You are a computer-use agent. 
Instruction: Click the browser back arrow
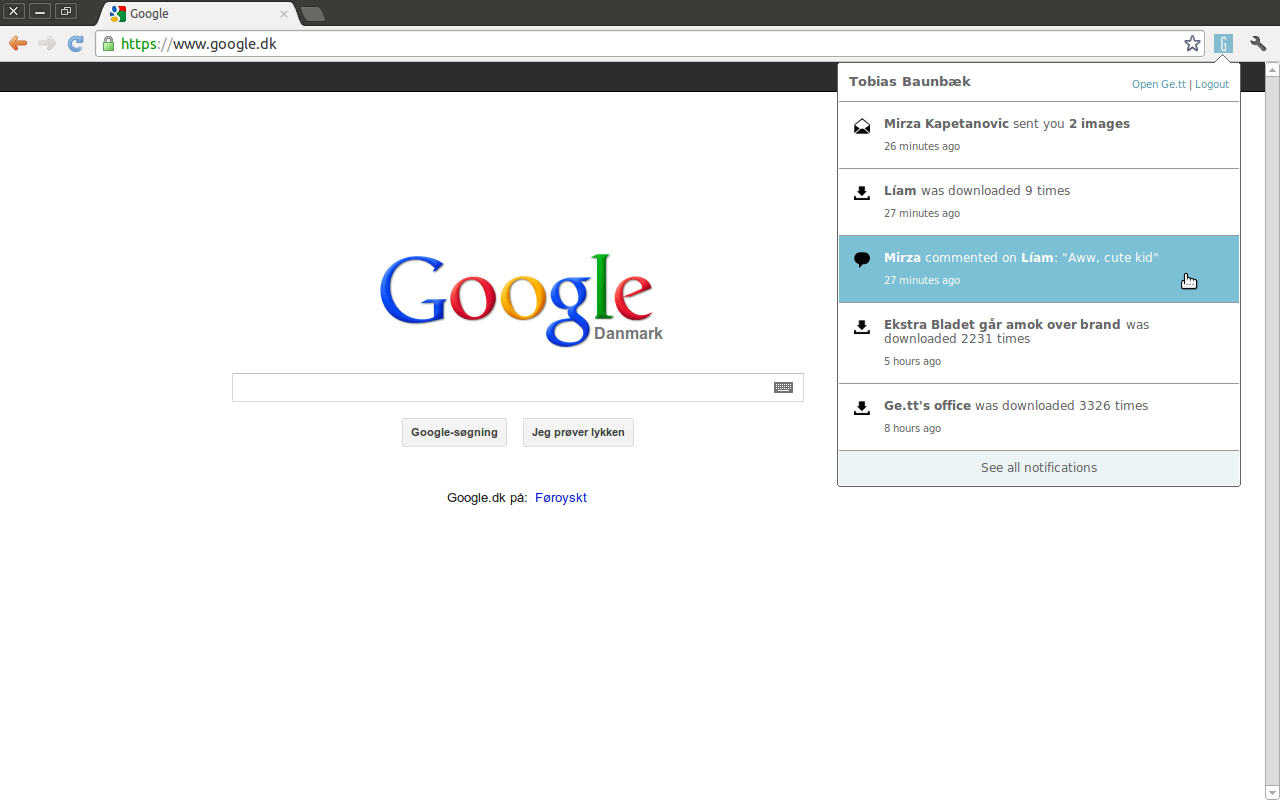coord(18,43)
